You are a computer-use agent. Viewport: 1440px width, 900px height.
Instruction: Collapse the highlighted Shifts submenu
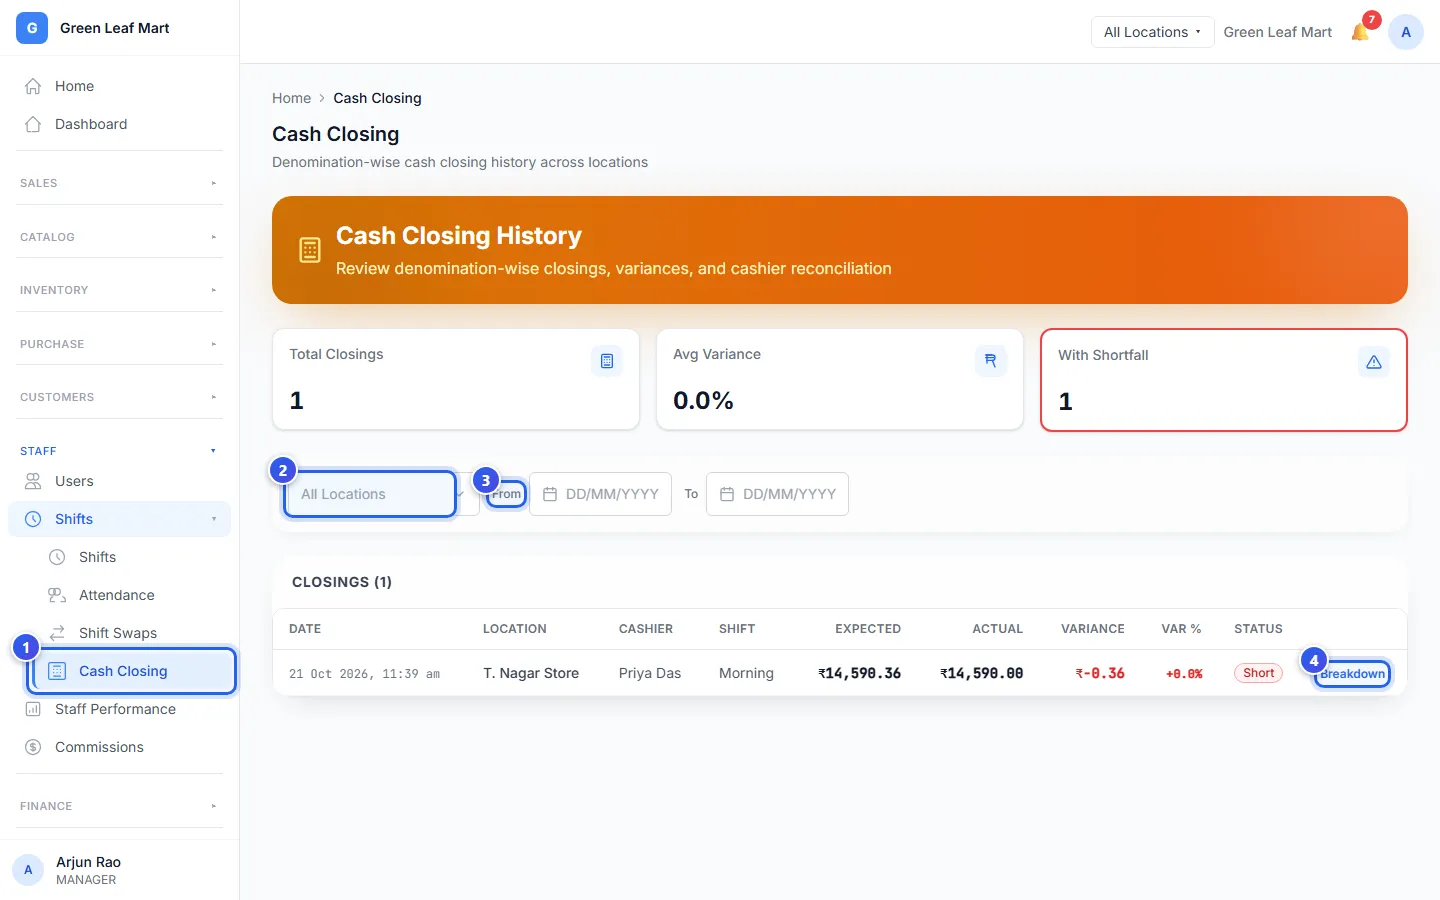coord(119,519)
